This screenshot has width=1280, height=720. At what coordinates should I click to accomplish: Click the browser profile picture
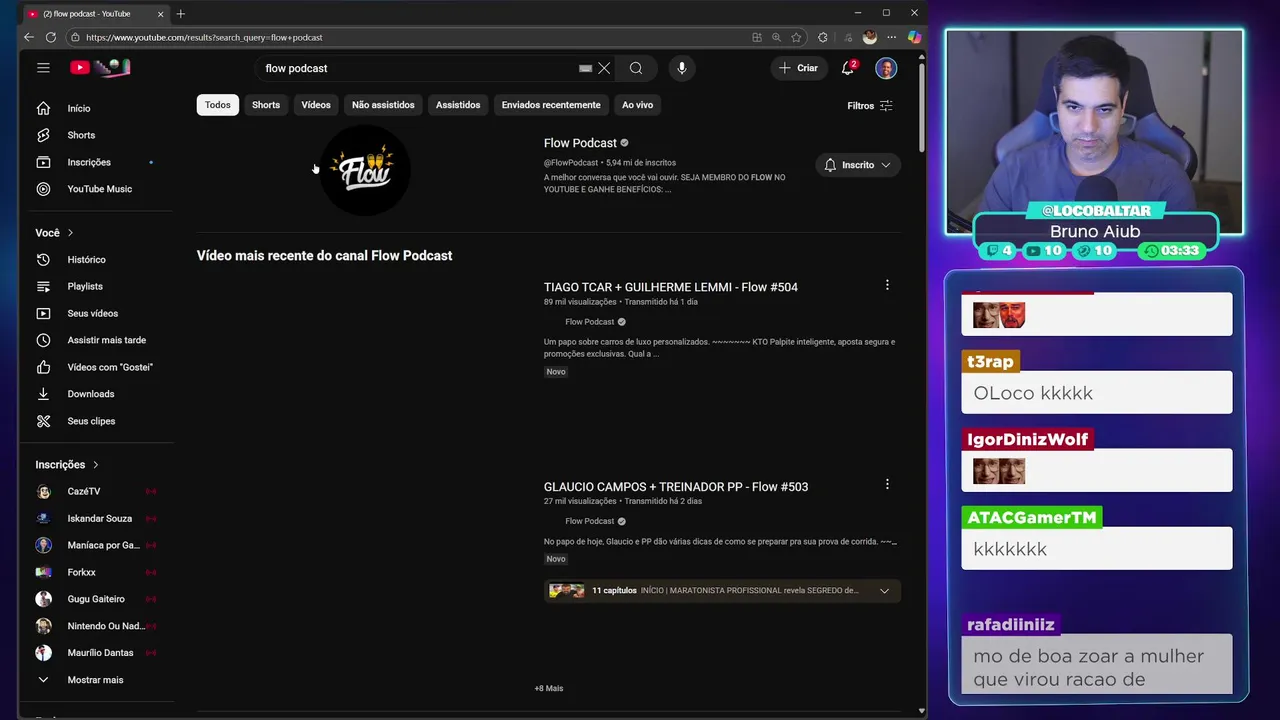[x=870, y=37]
